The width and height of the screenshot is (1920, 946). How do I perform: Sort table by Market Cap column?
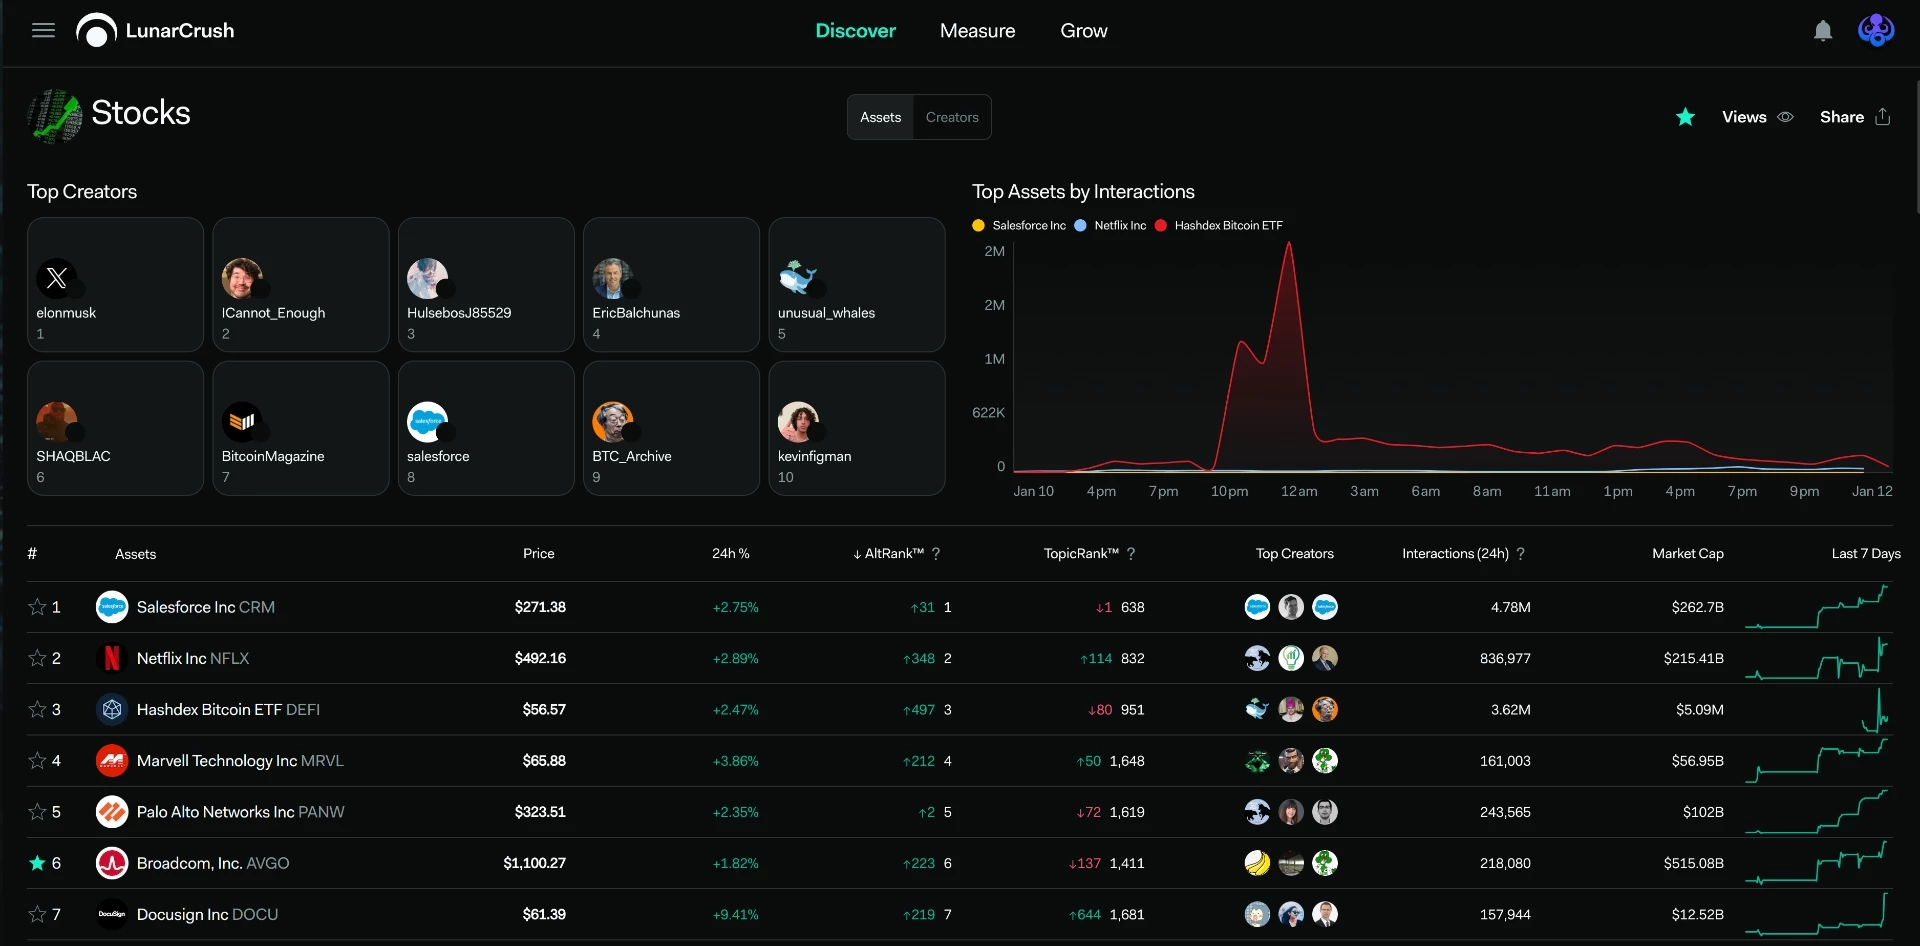(x=1688, y=554)
